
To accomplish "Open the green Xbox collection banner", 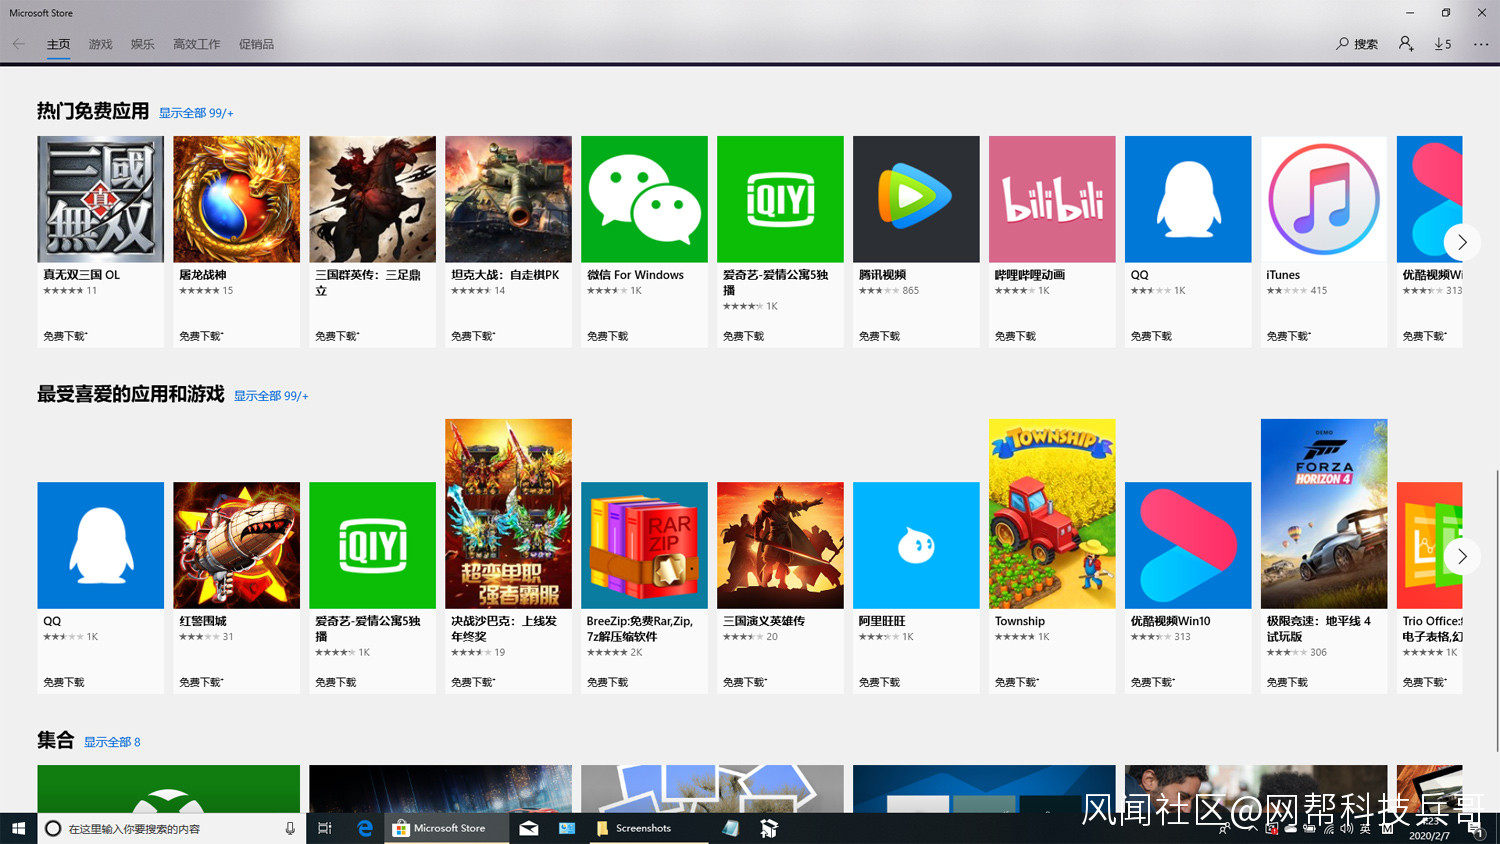I will tap(168, 789).
